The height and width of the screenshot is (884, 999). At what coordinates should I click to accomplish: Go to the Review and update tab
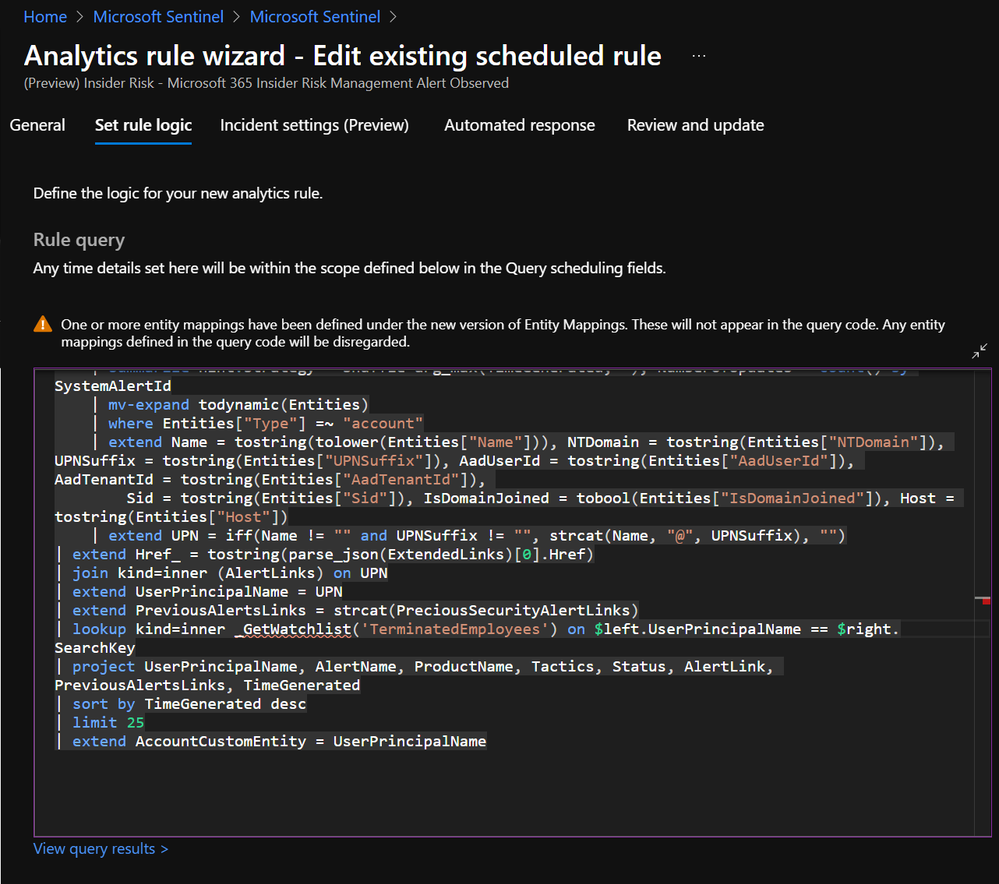point(695,126)
